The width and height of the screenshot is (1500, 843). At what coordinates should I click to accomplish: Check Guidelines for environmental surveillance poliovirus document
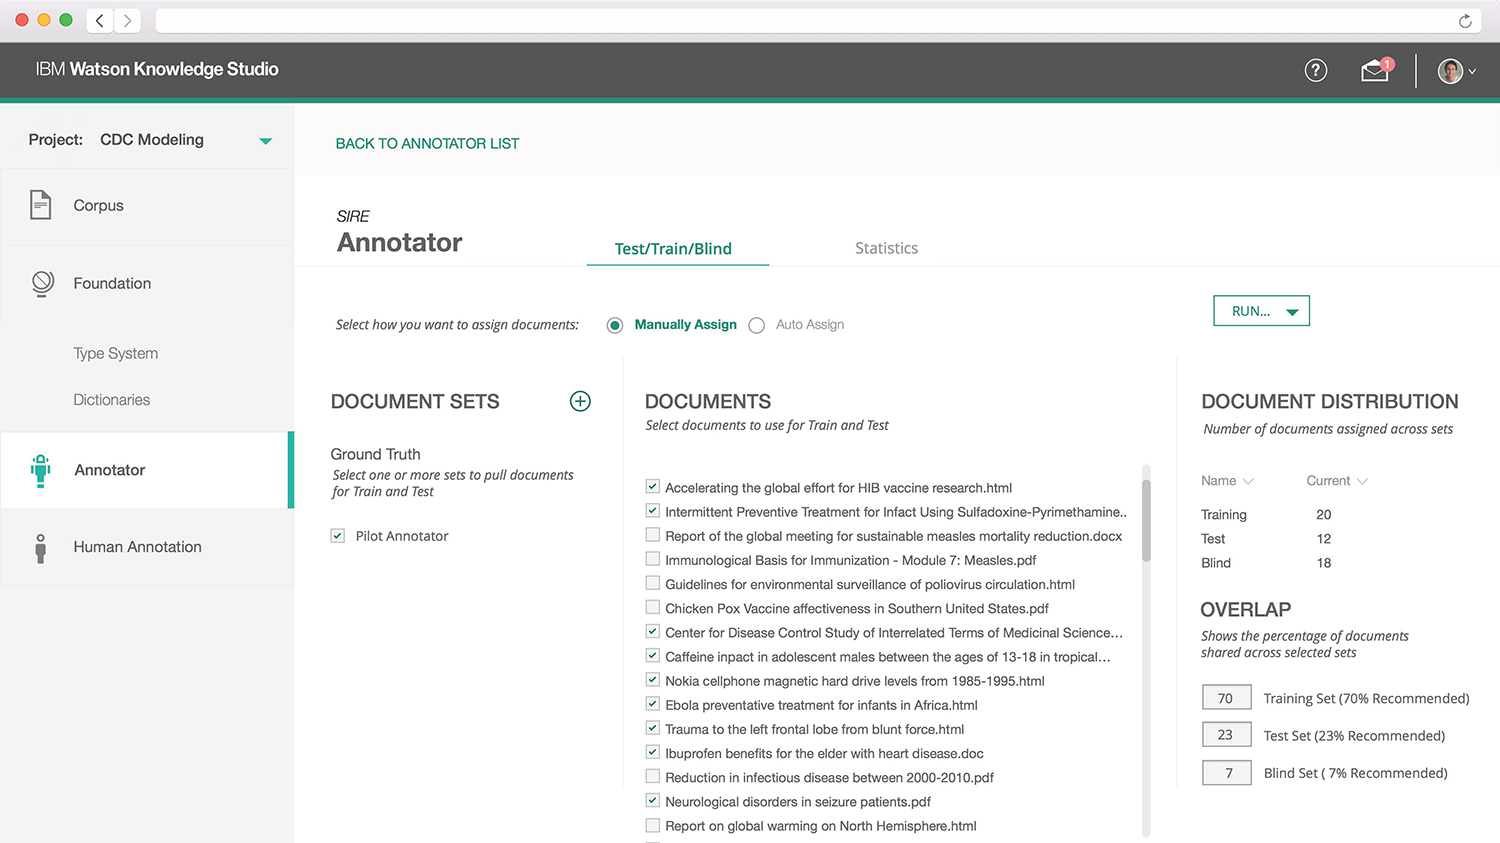coord(653,583)
